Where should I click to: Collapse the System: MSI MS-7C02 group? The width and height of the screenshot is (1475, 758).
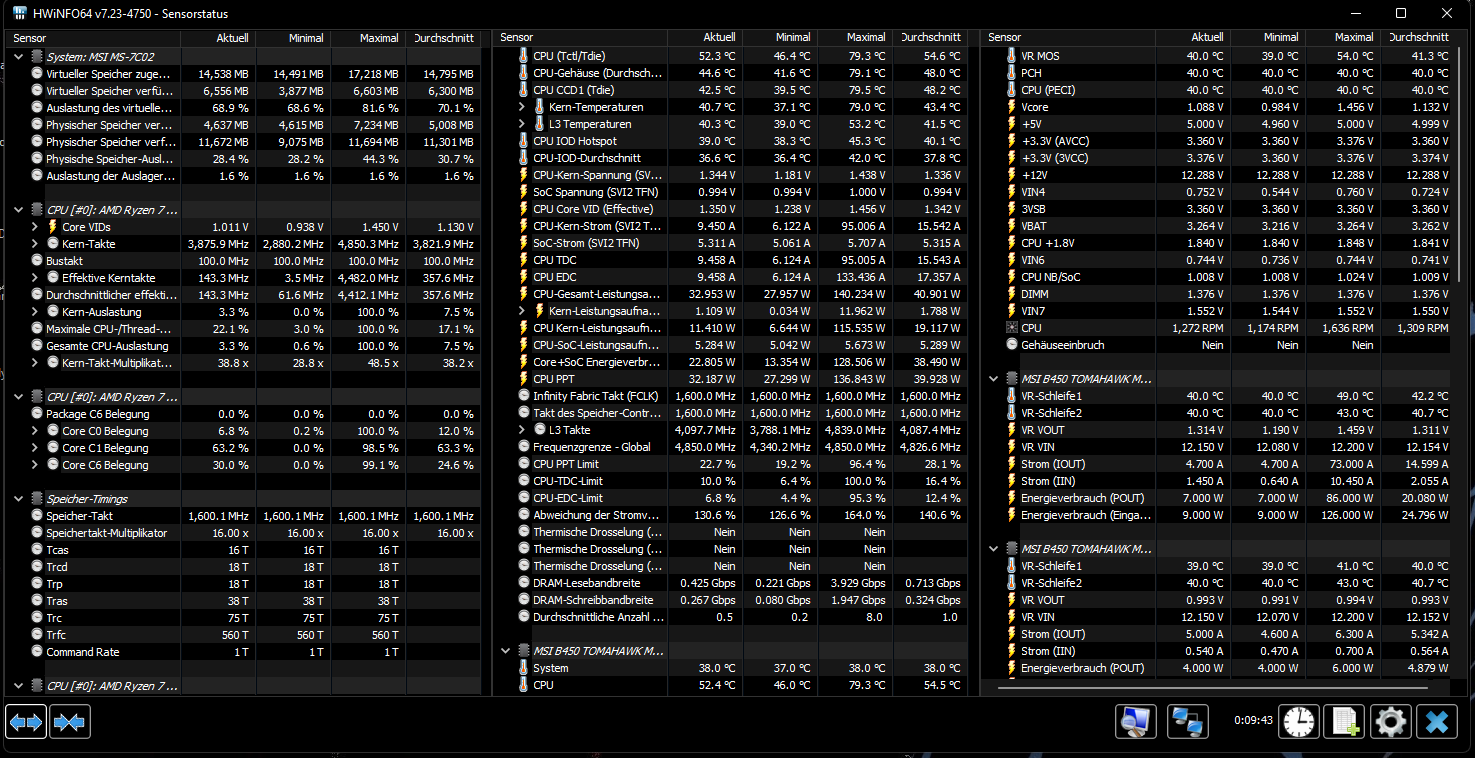tap(19, 57)
